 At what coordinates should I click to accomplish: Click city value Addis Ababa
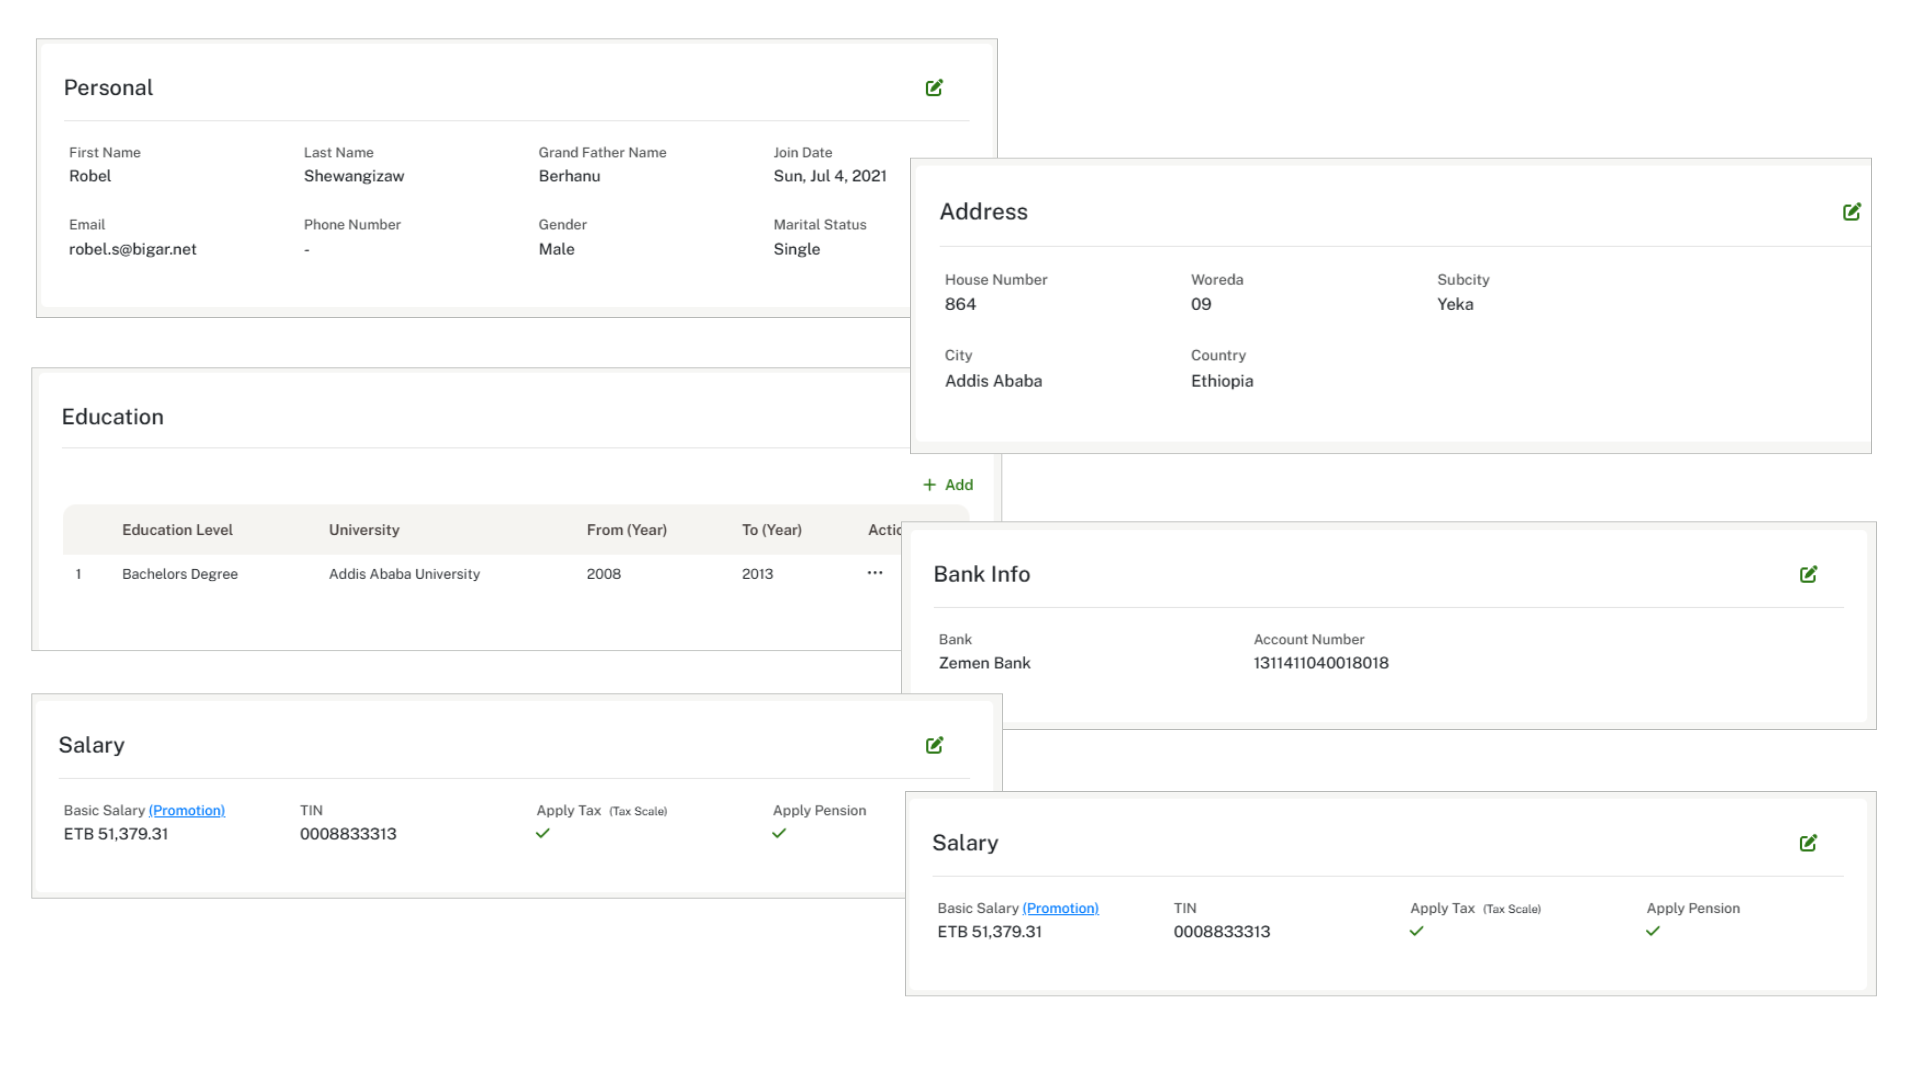(994, 381)
